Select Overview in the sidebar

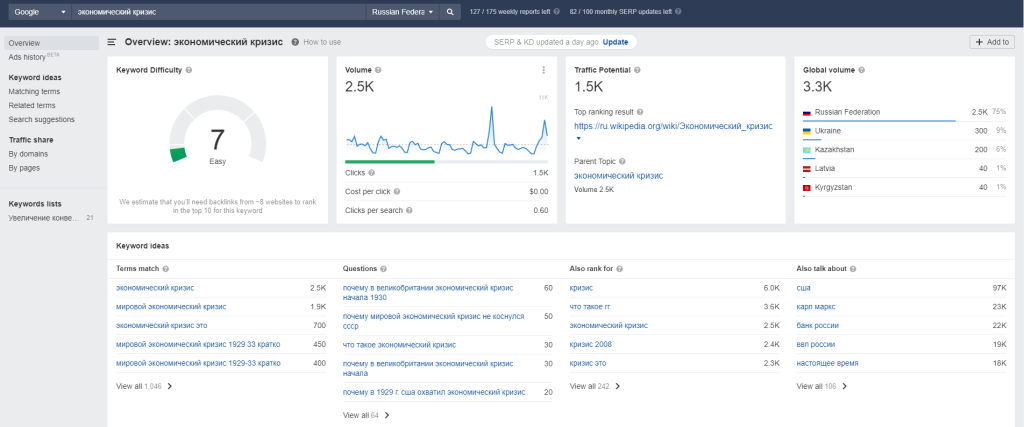coord(52,43)
